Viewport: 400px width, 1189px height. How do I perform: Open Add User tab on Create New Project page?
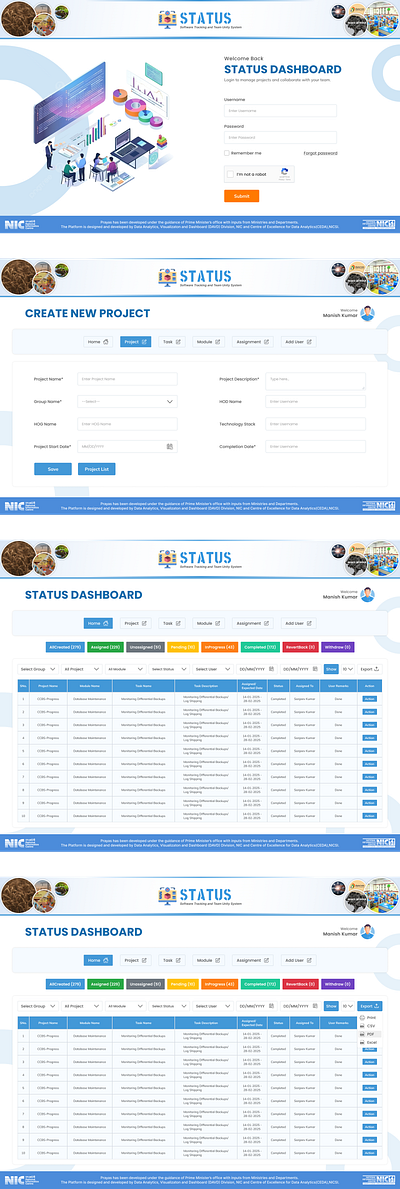tap(298, 342)
